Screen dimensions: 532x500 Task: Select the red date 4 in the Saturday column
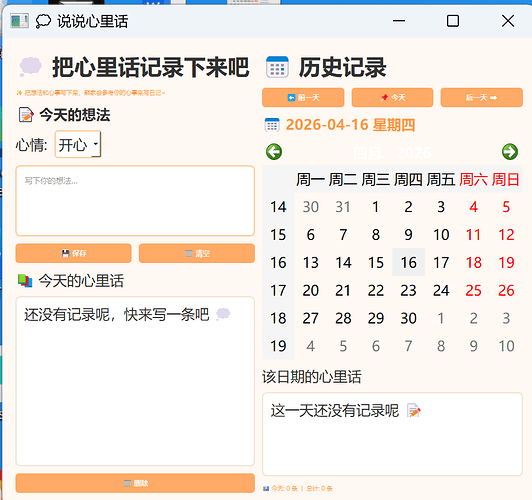tap(474, 207)
